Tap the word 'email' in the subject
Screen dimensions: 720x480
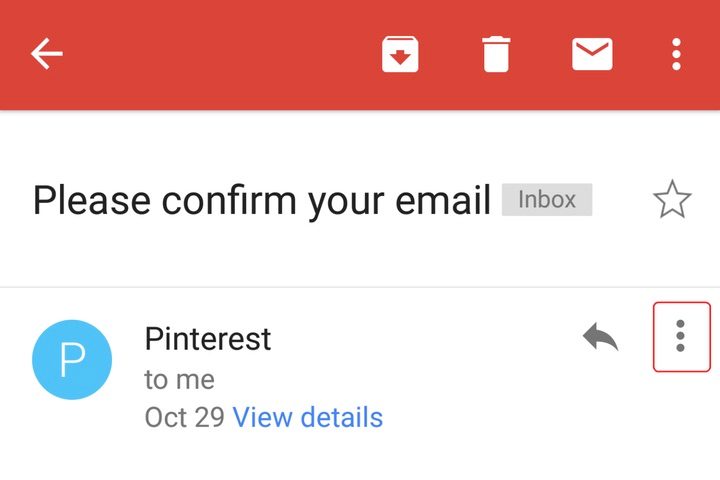440,201
